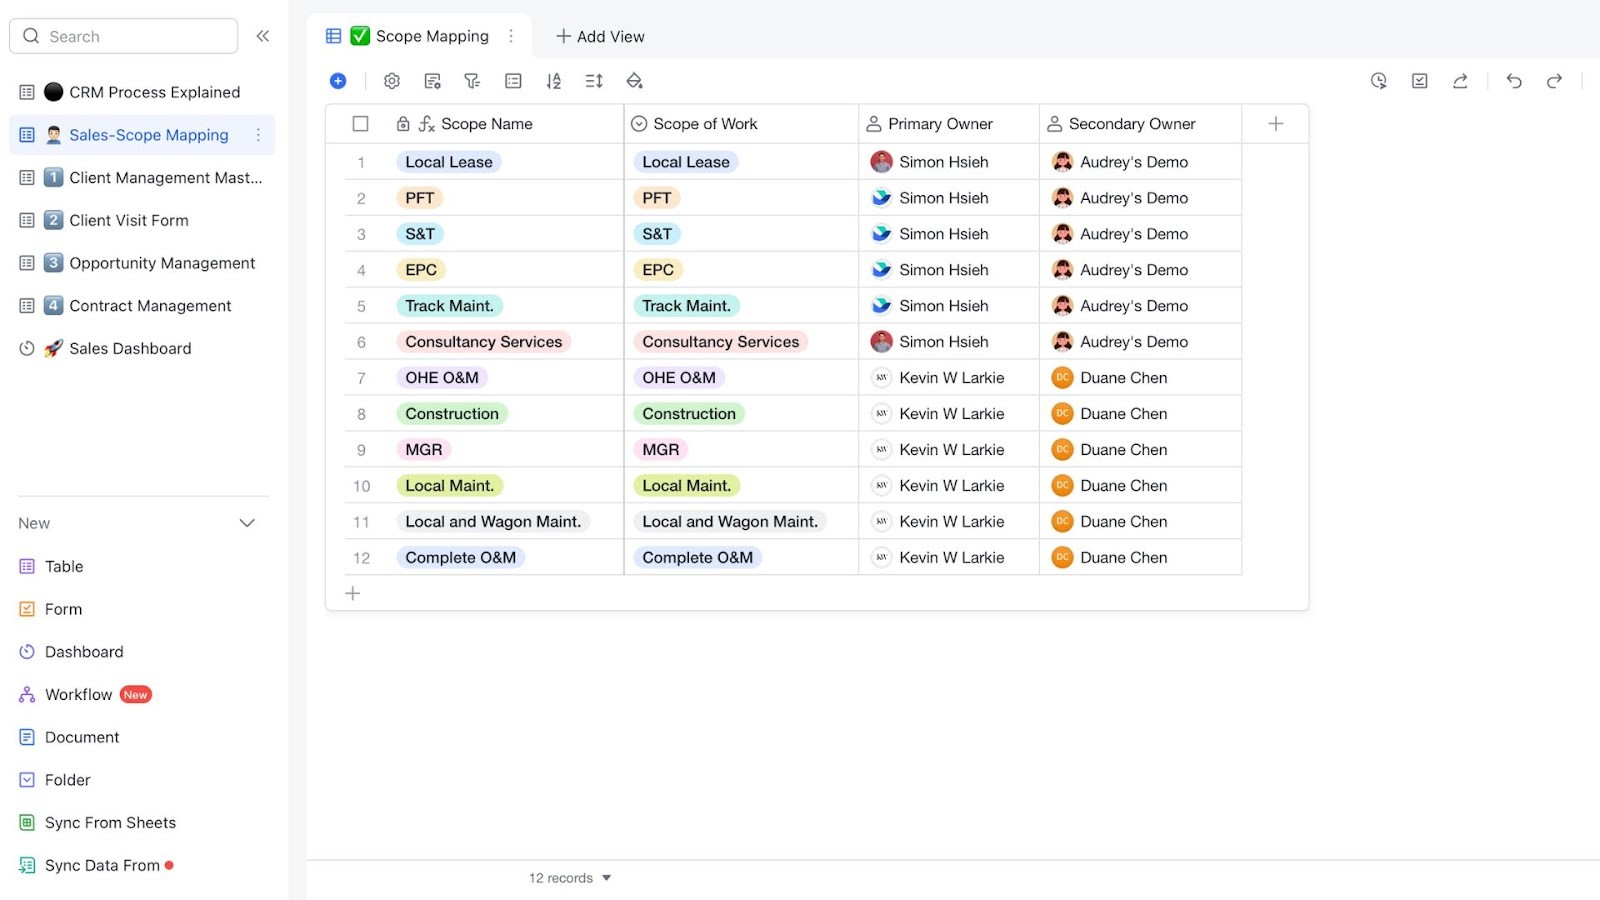The width and height of the screenshot is (1600, 900).
Task: Check the row checkbox for Local Lease
Action: coord(360,161)
